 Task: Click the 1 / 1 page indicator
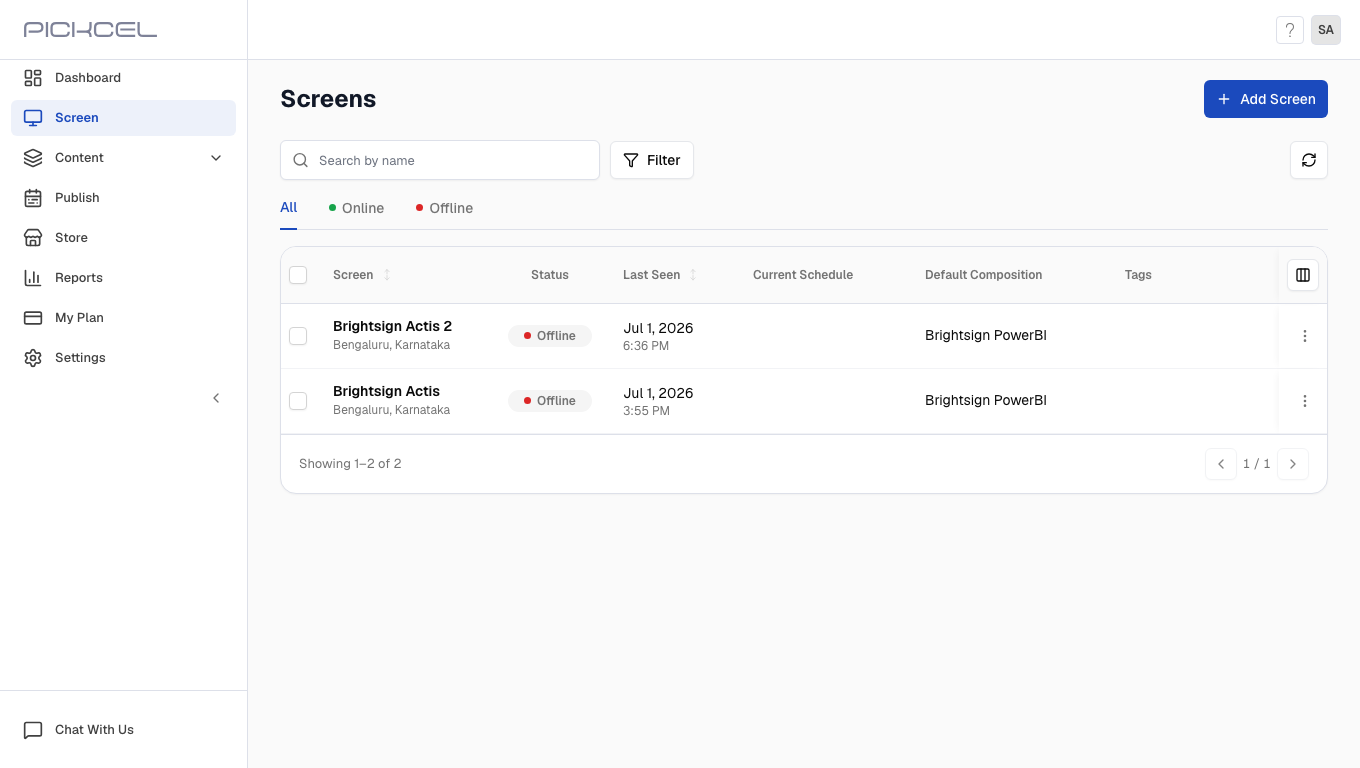(x=1257, y=464)
